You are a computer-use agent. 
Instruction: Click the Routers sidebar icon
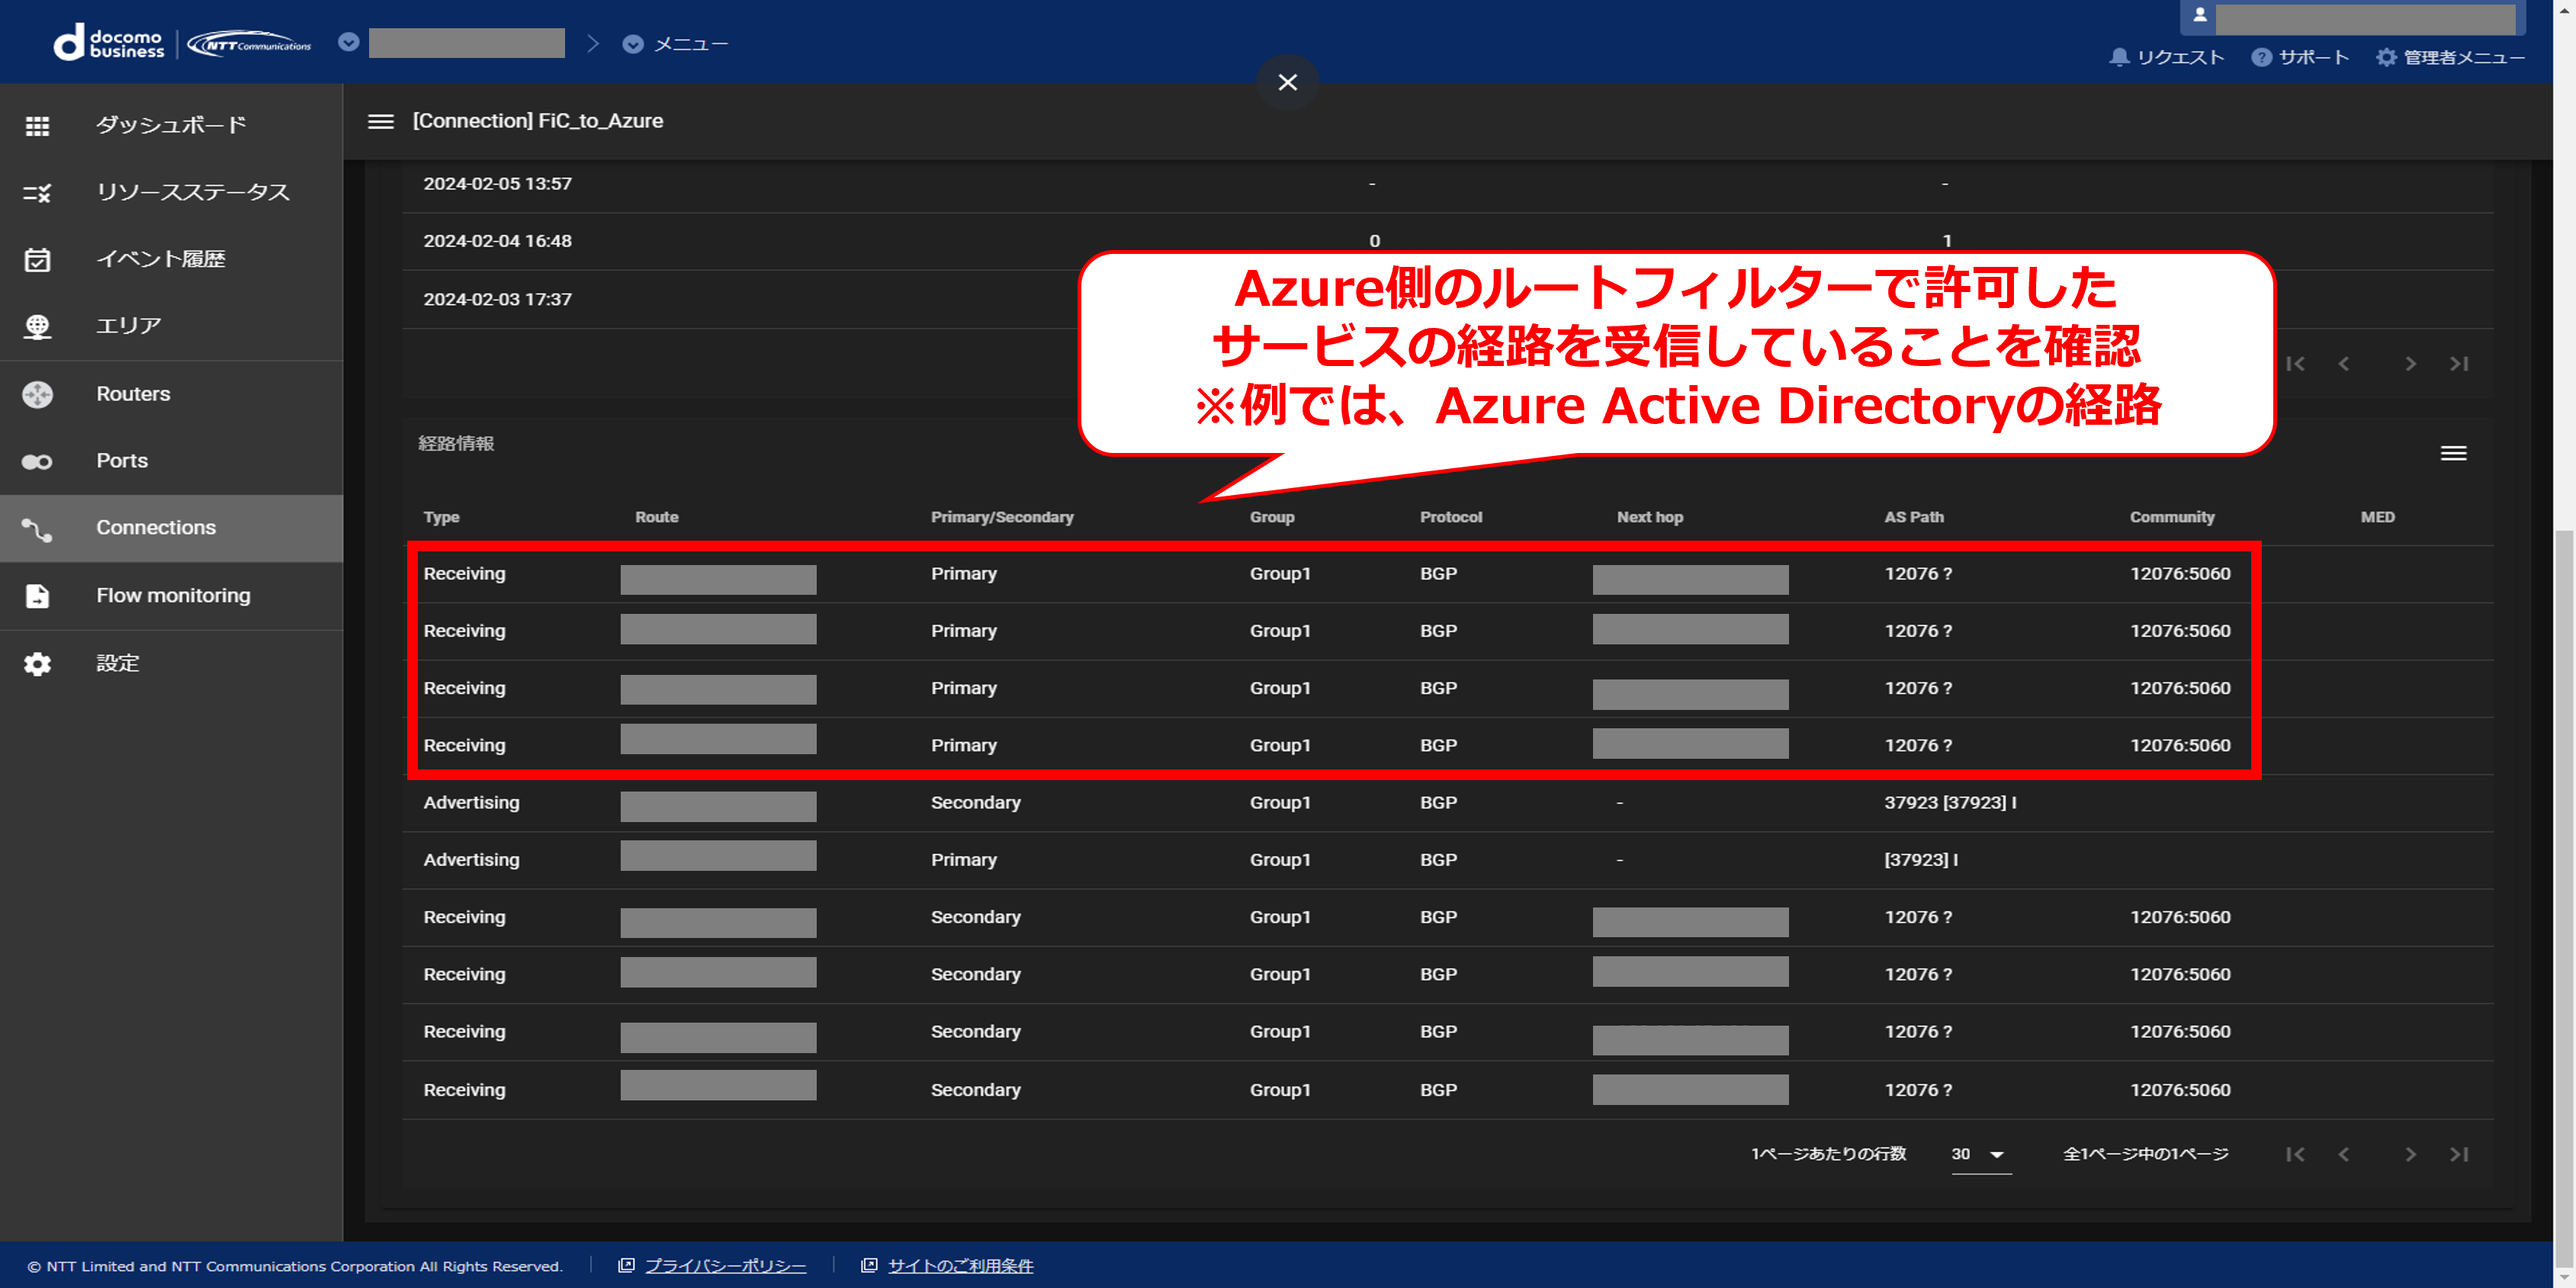(37, 395)
